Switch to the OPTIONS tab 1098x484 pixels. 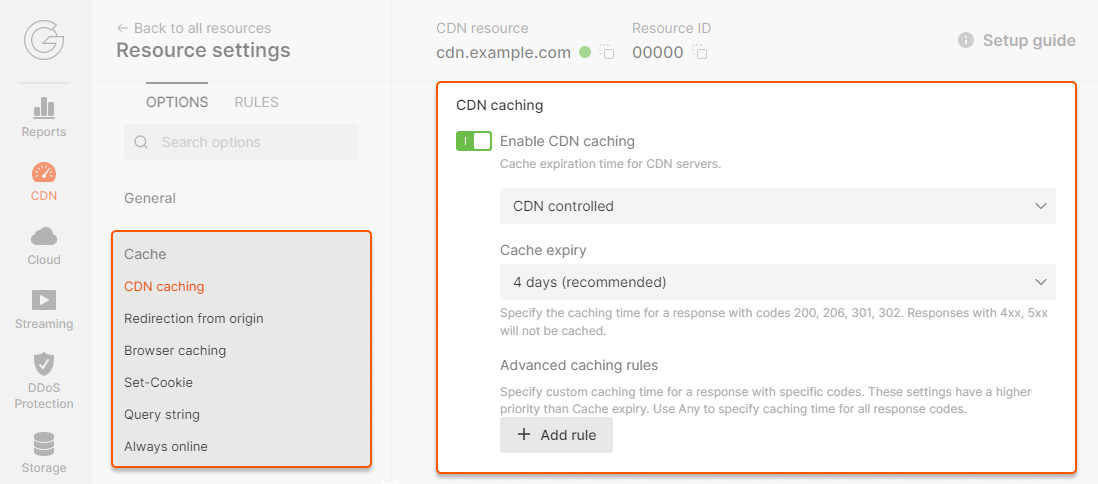click(x=177, y=102)
